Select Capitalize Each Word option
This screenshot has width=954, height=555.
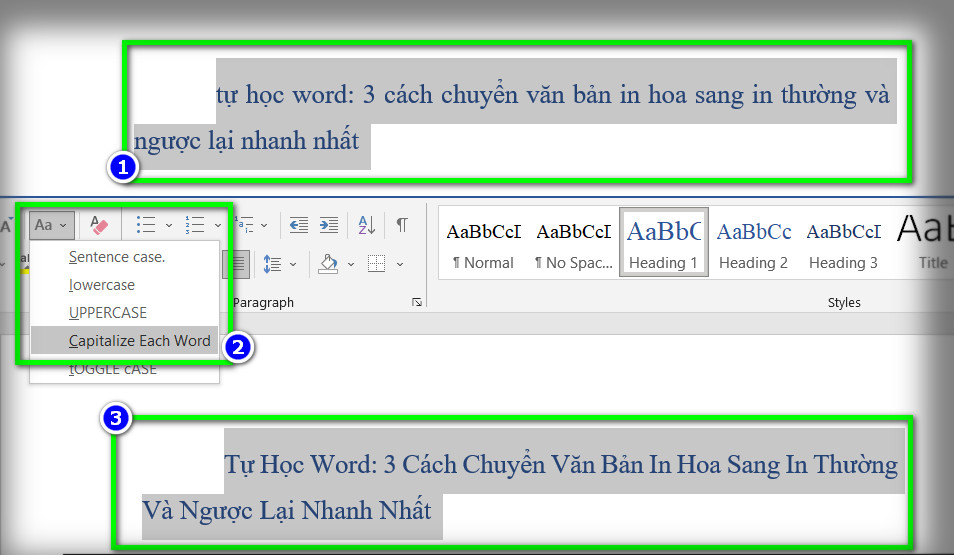pos(124,341)
